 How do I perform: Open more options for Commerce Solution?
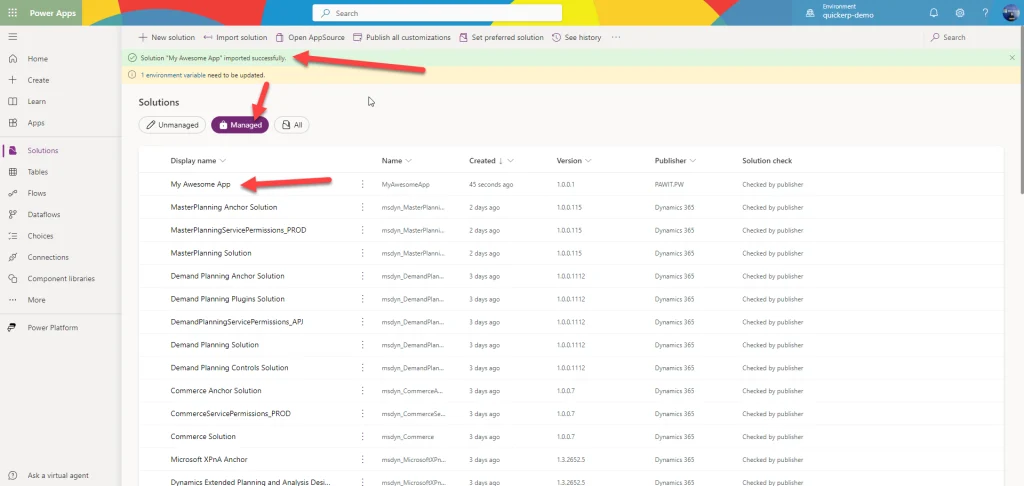click(362, 436)
